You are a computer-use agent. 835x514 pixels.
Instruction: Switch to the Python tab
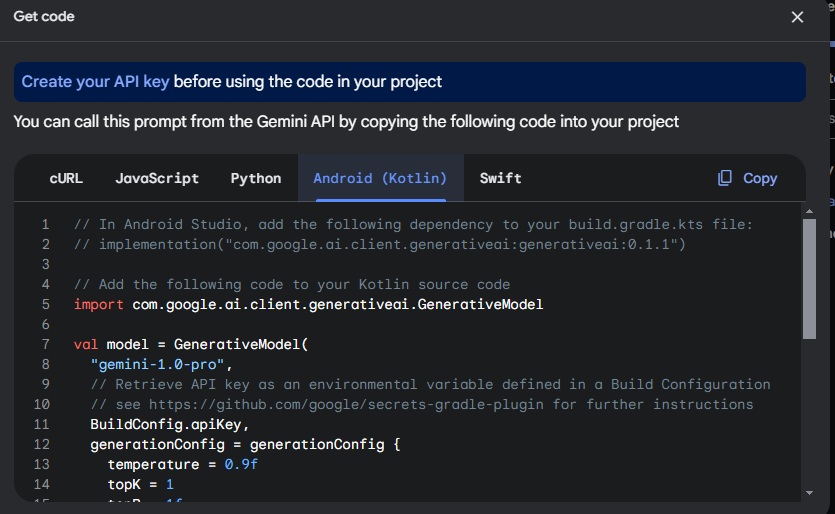point(256,178)
